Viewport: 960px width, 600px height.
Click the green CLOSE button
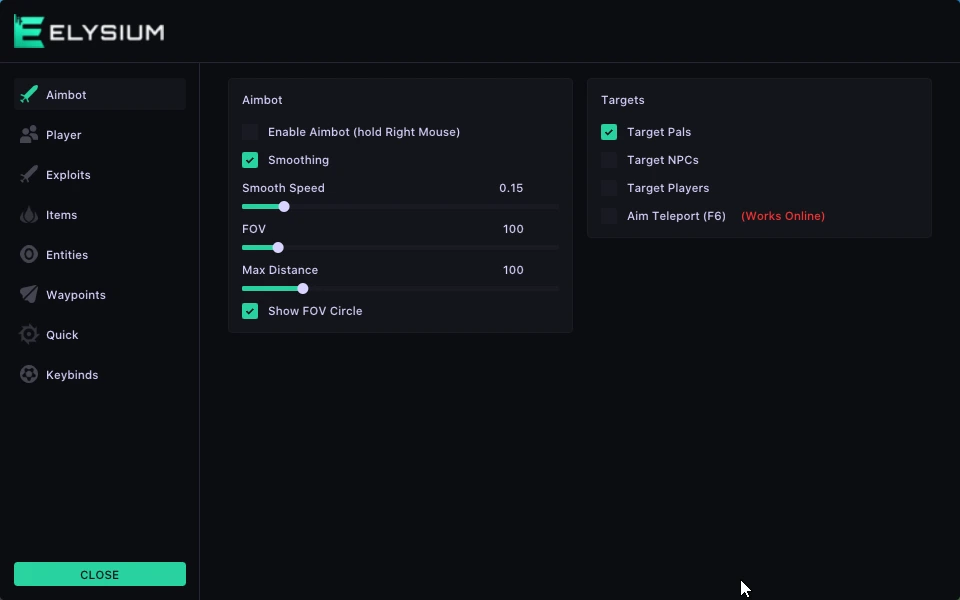coord(100,574)
